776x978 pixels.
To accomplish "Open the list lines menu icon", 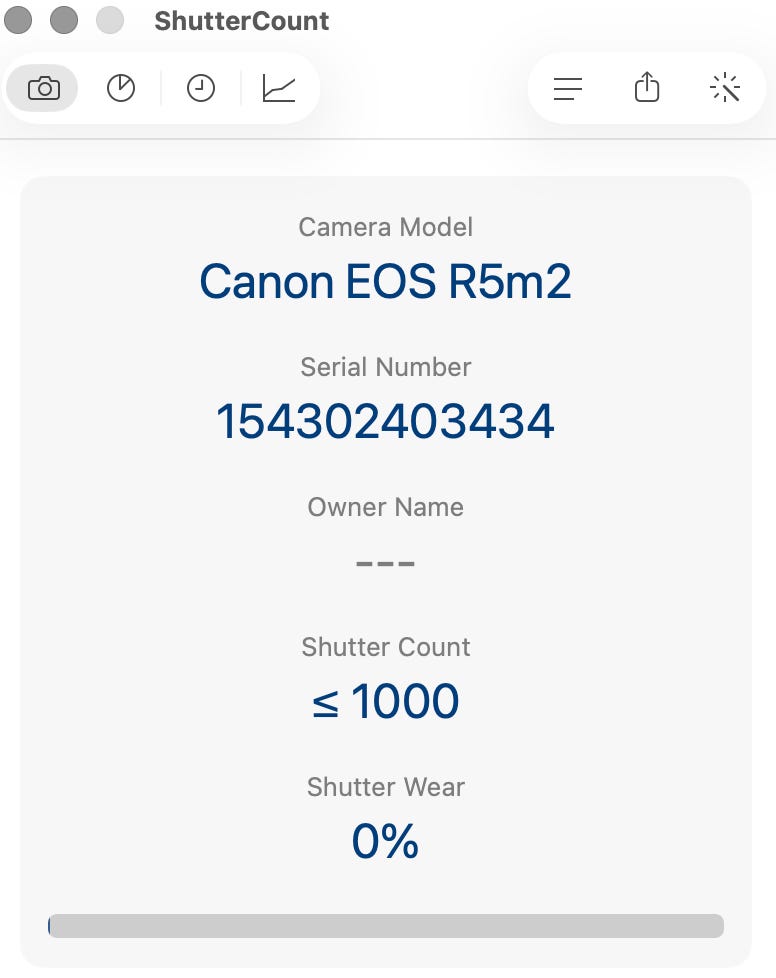I will [568, 89].
